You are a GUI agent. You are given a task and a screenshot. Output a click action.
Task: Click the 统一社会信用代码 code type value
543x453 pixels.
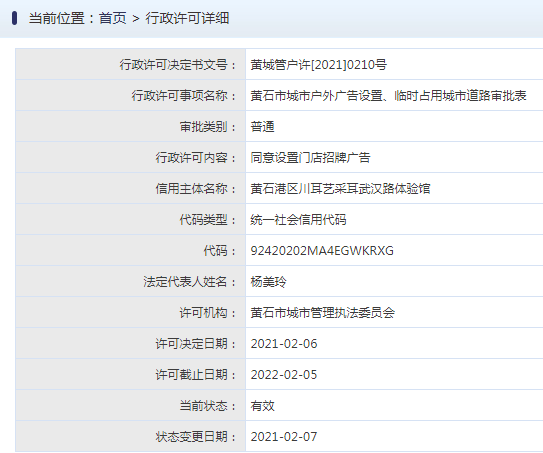[x=298, y=220]
